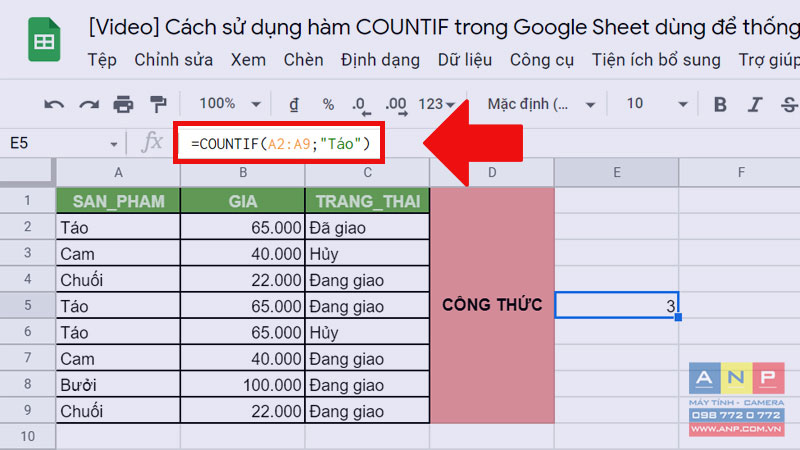Viewport: 800px width, 450px height.
Task: Open the Mặc định font dropdown
Action: point(541,104)
